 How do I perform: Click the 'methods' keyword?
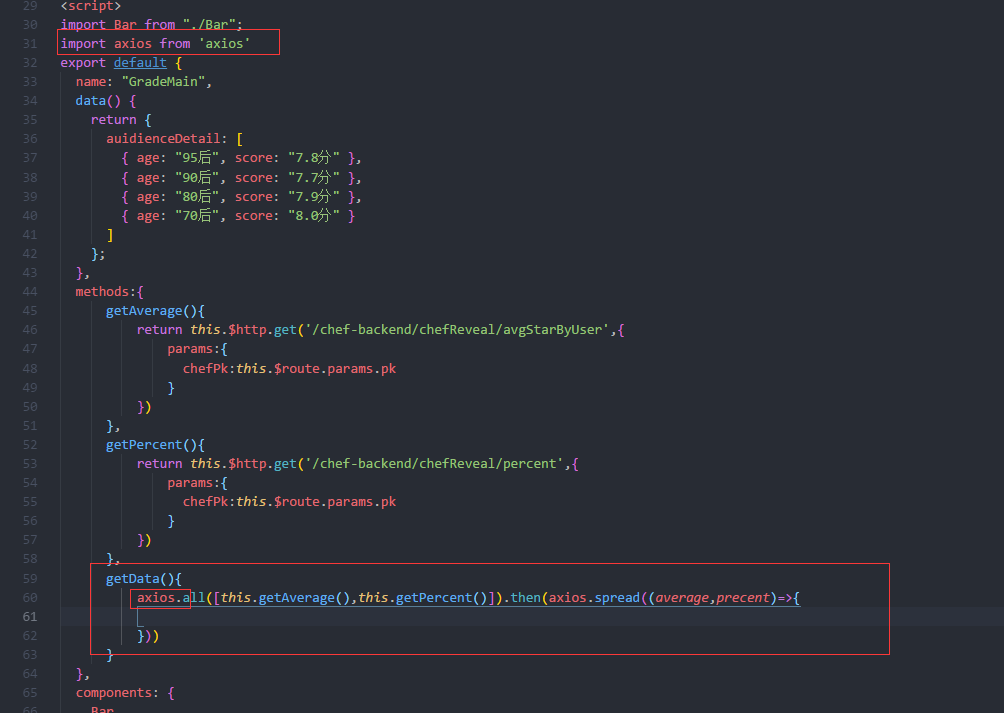click(x=102, y=292)
